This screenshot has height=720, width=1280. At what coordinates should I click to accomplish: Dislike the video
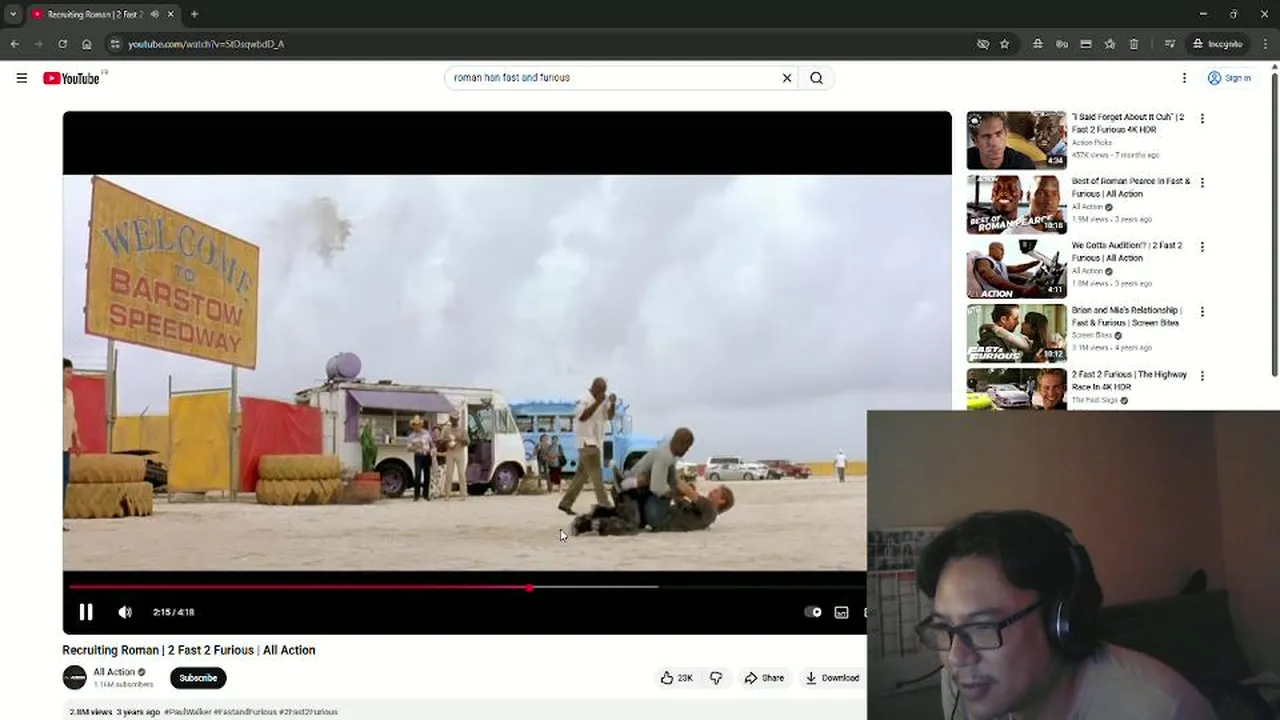[x=716, y=678]
